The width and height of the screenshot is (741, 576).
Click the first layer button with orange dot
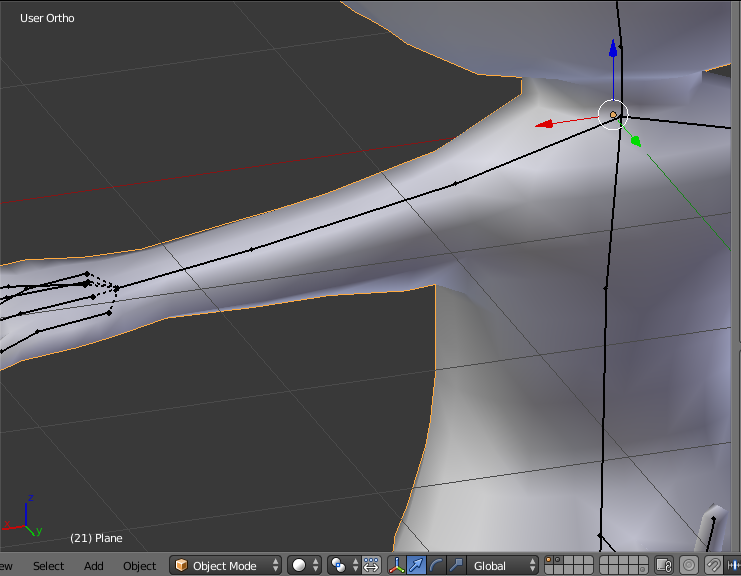[x=549, y=560]
